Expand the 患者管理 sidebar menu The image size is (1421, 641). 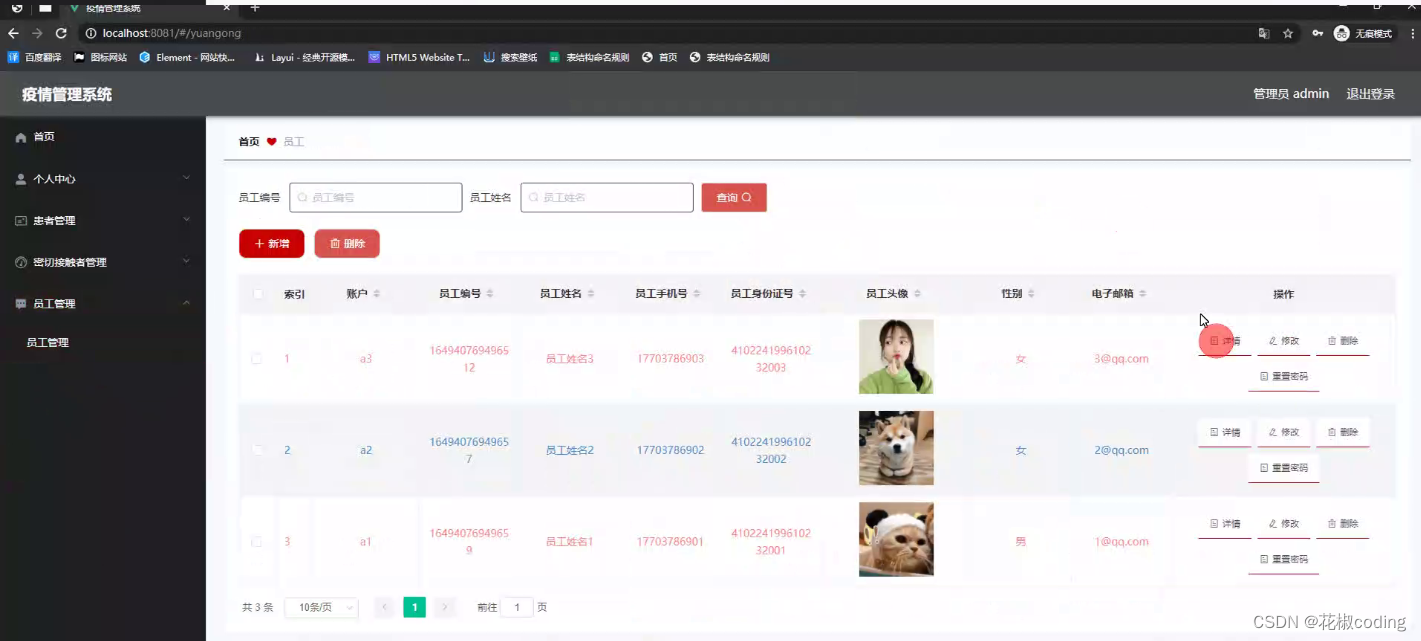(103, 220)
